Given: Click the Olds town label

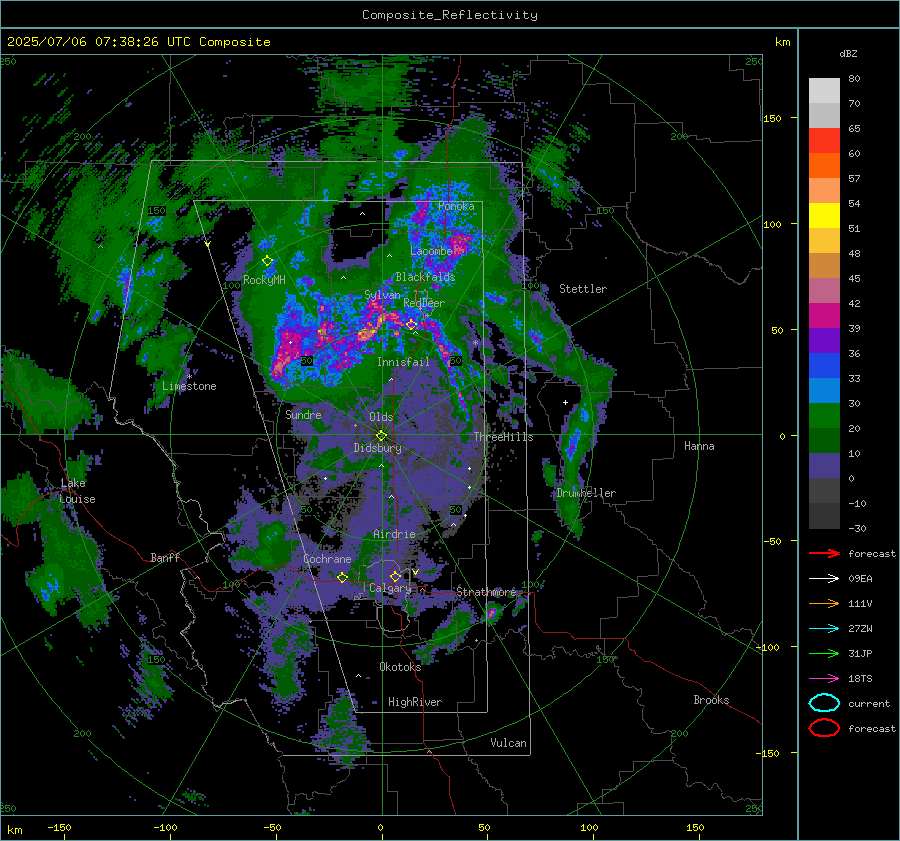Looking at the screenshot, I should pyautogui.click(x=381, y=417).
